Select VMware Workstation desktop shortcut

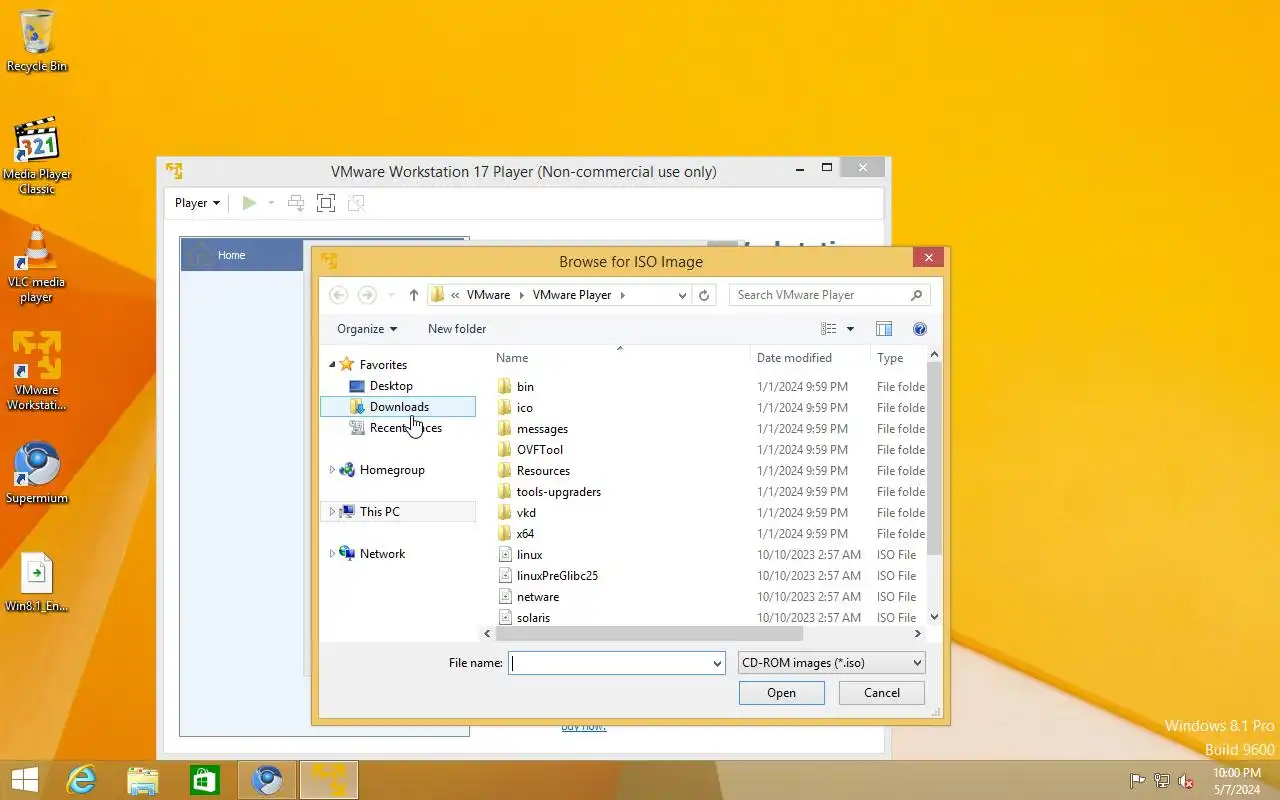37,371
